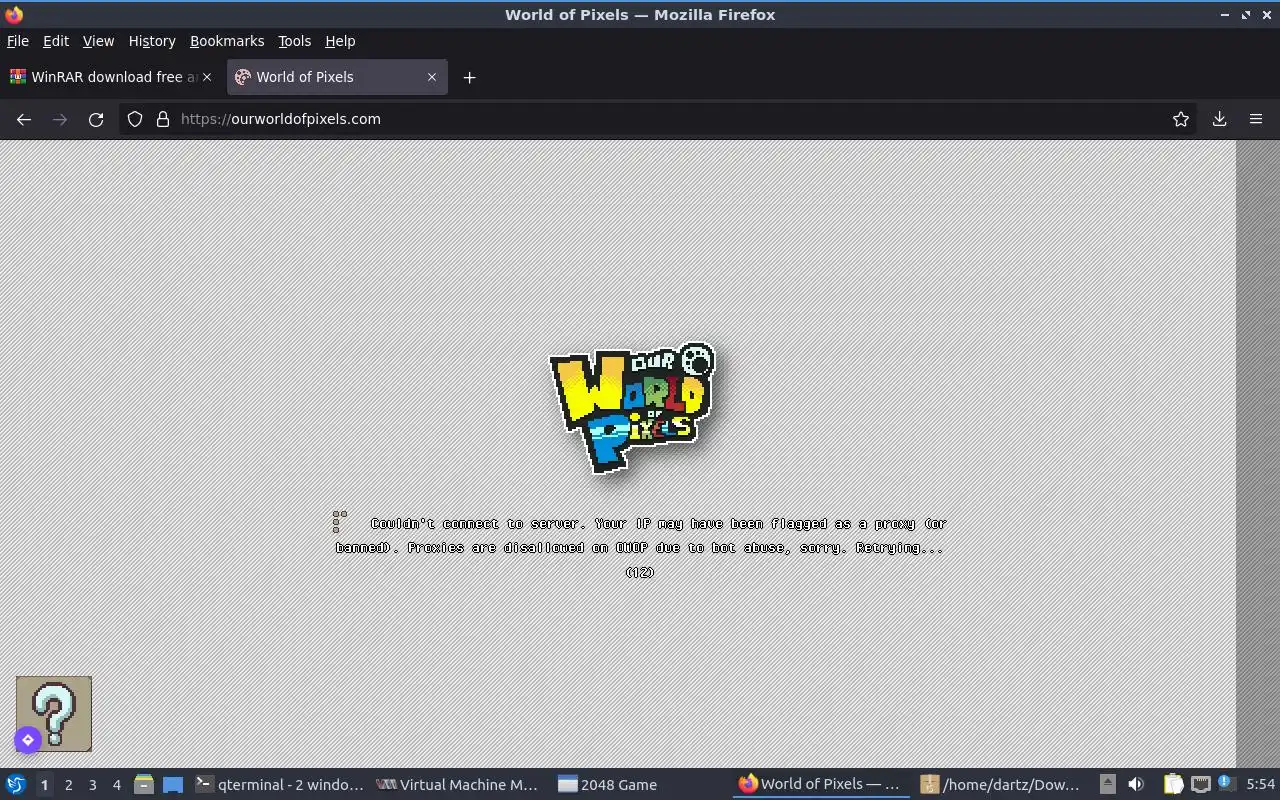Switch to Virtual Machine Manager window
The image size is (1280, 800).
pos(458,785)
